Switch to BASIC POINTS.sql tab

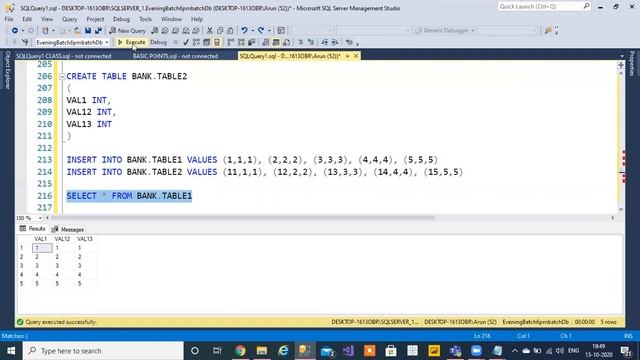click(176, 56)
